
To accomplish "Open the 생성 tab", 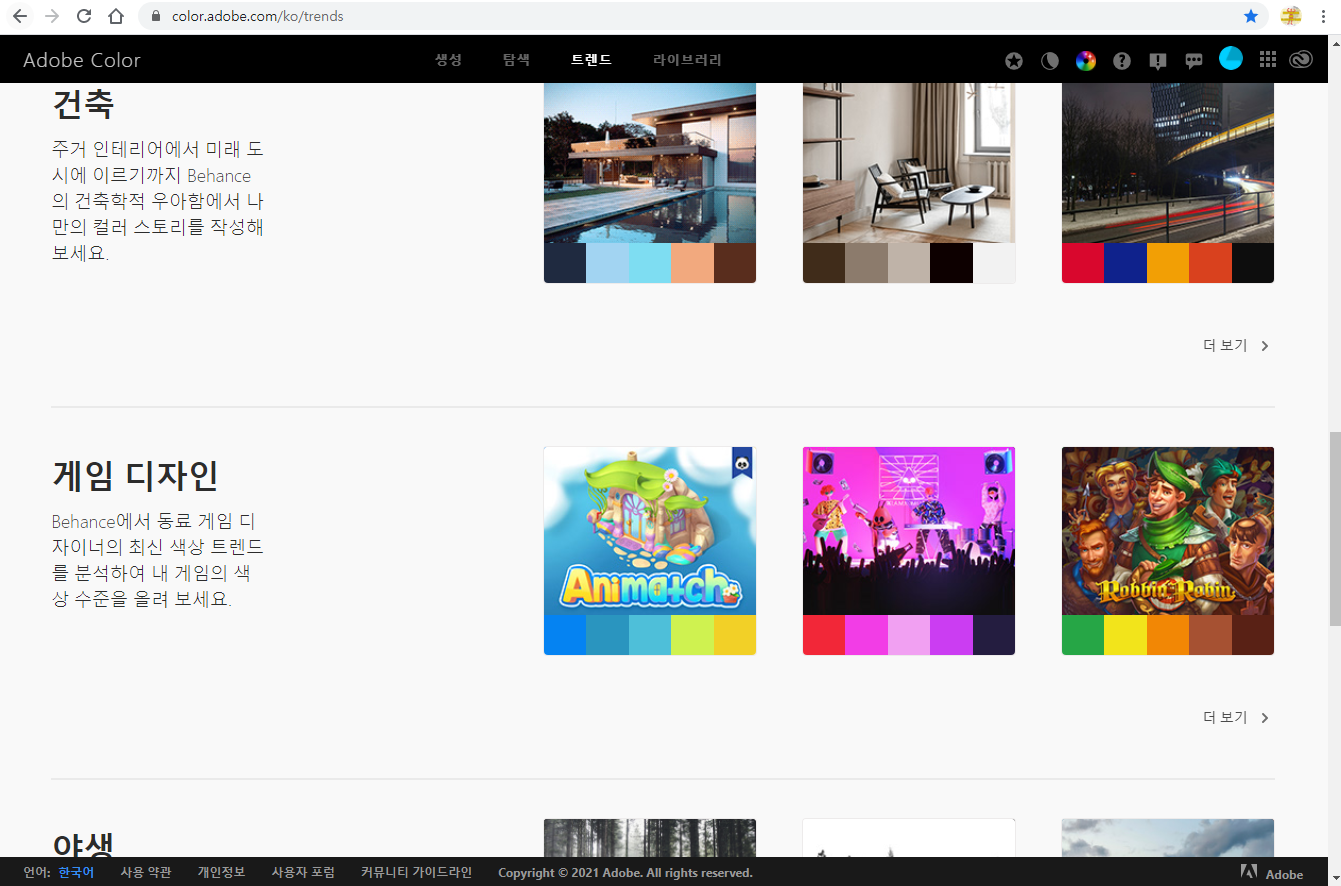I will click(x=448, y=60).
